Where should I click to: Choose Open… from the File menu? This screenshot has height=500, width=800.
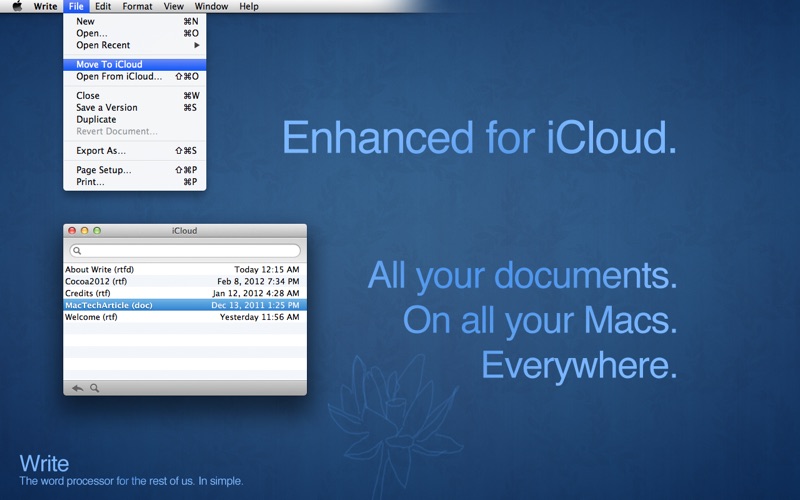pos(135,33)
